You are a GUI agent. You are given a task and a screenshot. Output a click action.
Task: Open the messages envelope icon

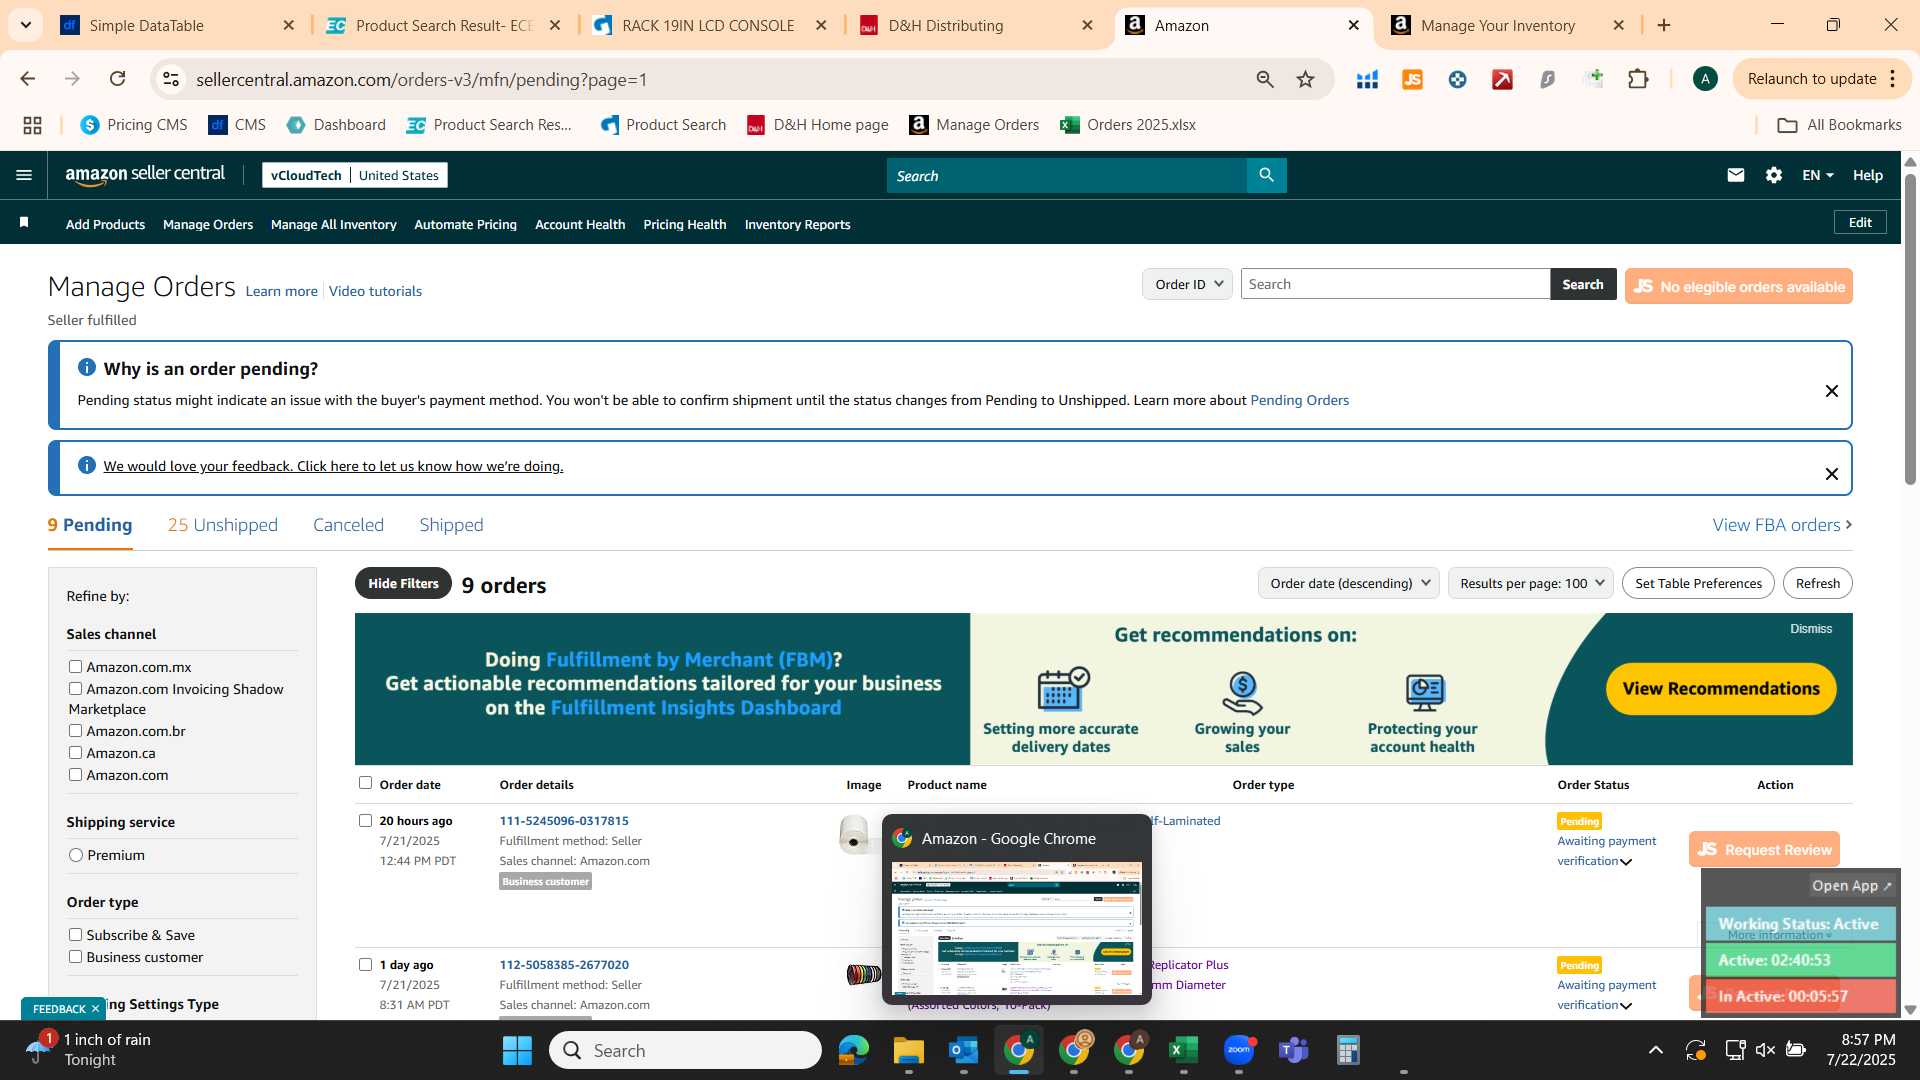click(1736, 175)
